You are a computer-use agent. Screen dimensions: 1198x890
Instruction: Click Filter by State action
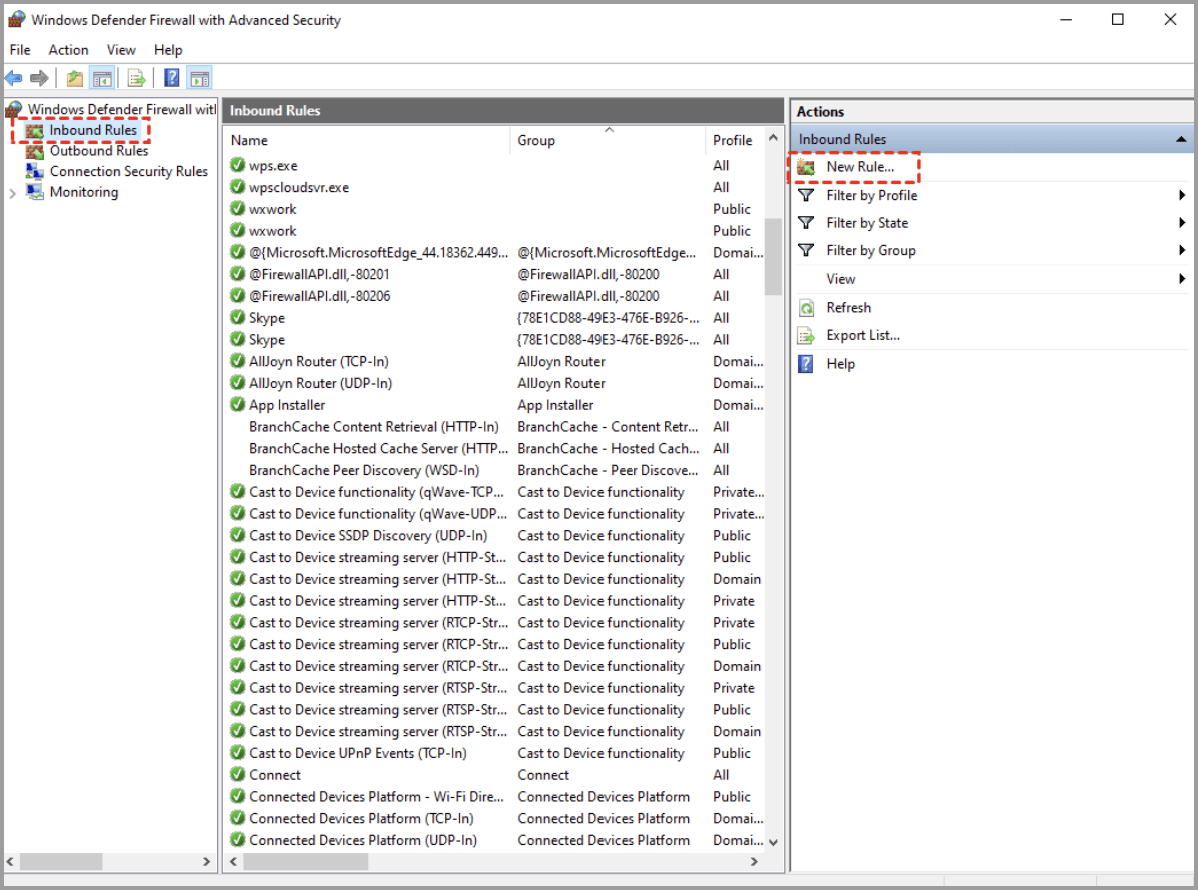pos(867,223)
